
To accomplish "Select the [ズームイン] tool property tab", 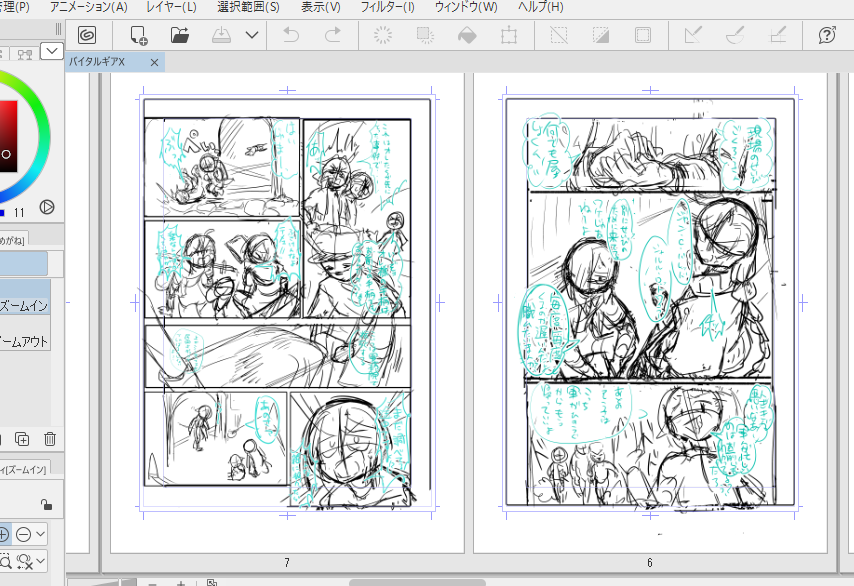I will tap(23, 469).
